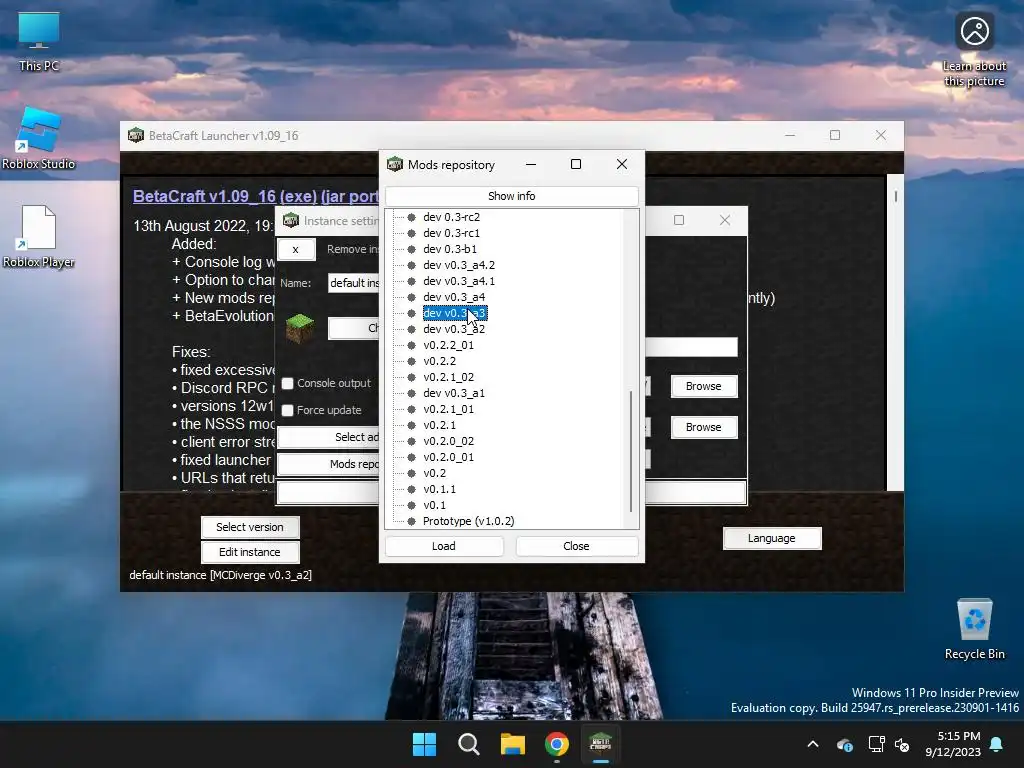1024x768 pixels.
Task: Open BetaCraft v1.09_16 (exe) link
Action: [255, 196]
